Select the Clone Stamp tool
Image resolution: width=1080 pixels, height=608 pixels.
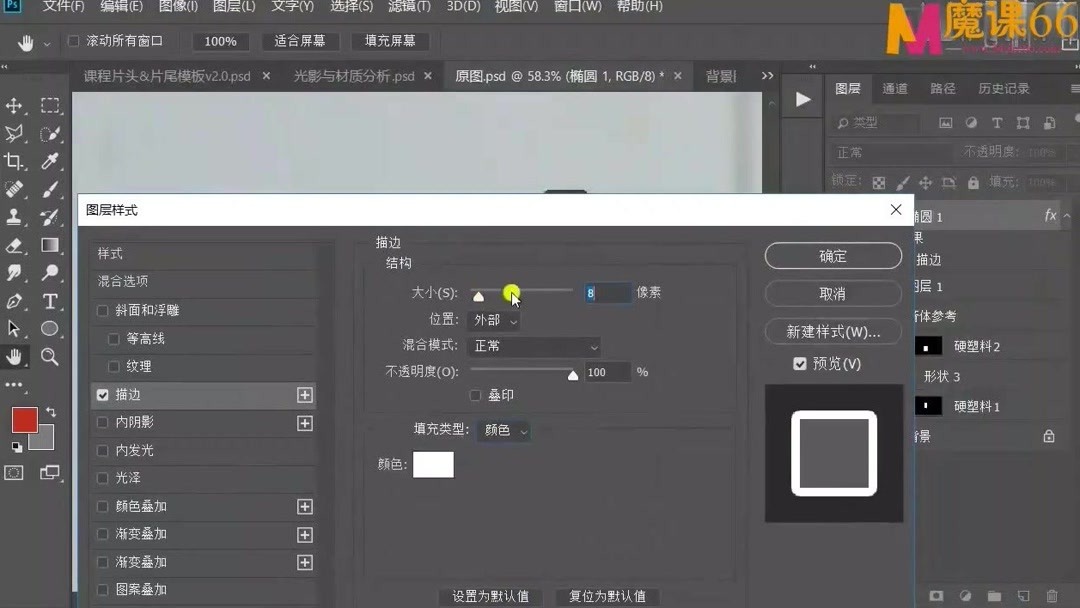click(14, 217)
